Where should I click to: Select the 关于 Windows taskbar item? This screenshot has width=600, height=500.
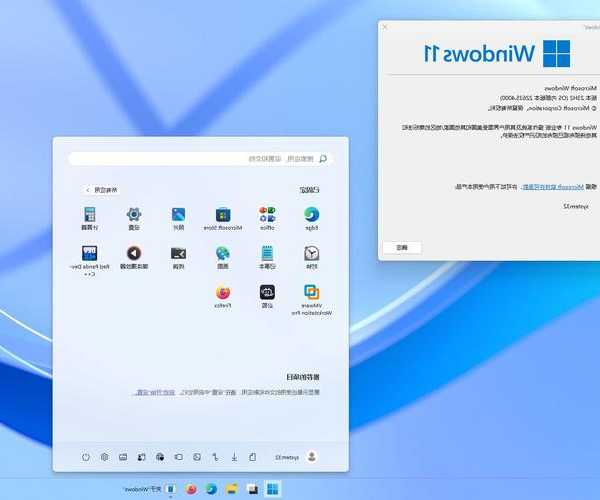(x=151, y=489)
